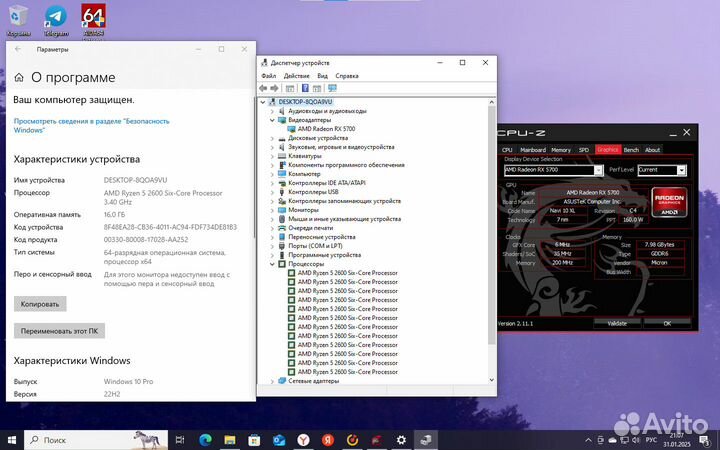Collapse the DESKTOP-8QOA9VU root node arrow
This screenshot has height=450, width=720.
[x=263, y=102]
